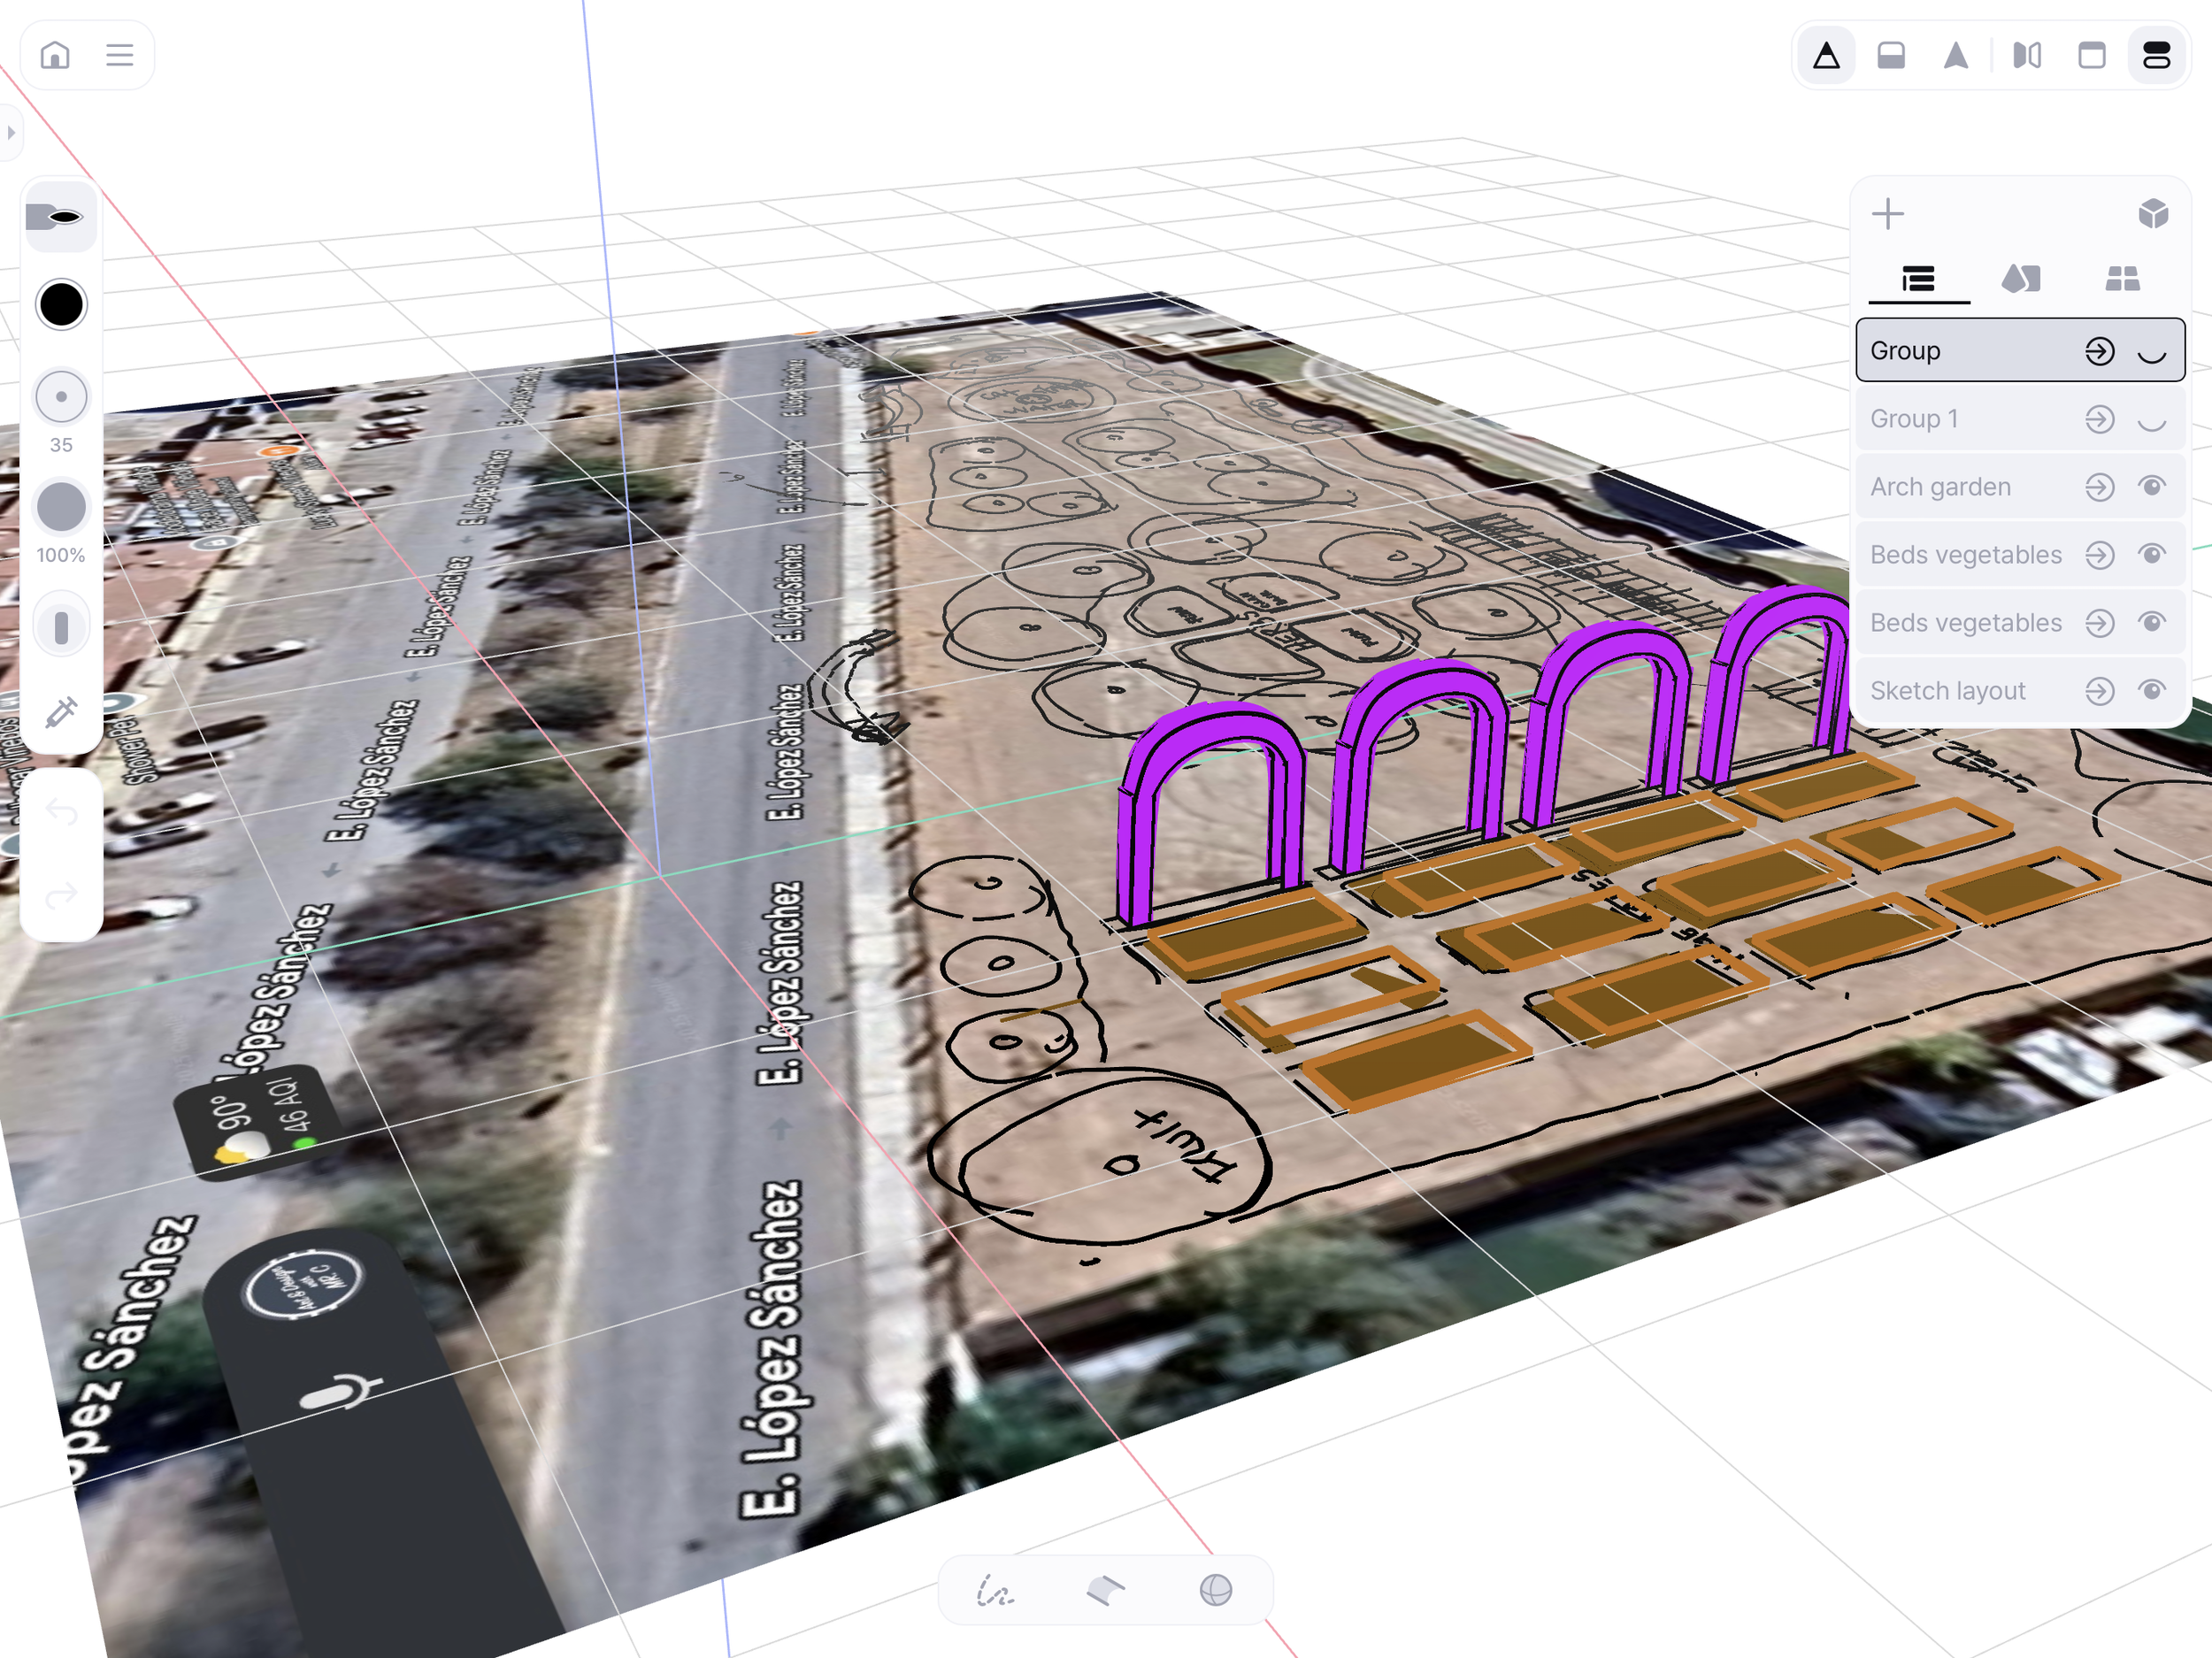The image size is (2212, 1658).
Task: Adjust brush size 35 control
Action: 61,397
